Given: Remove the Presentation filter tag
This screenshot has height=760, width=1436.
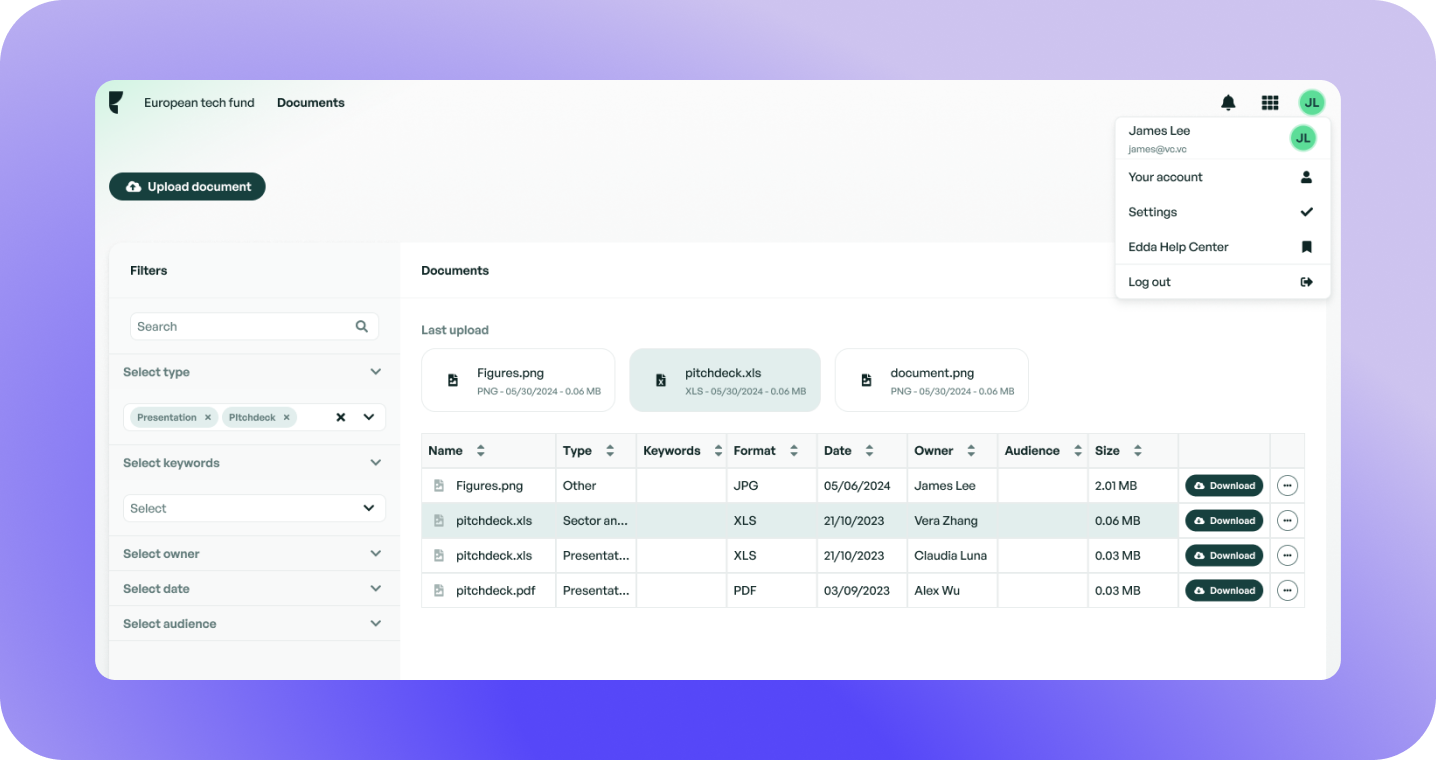Looking at the screenshot, I should point(208,417).
